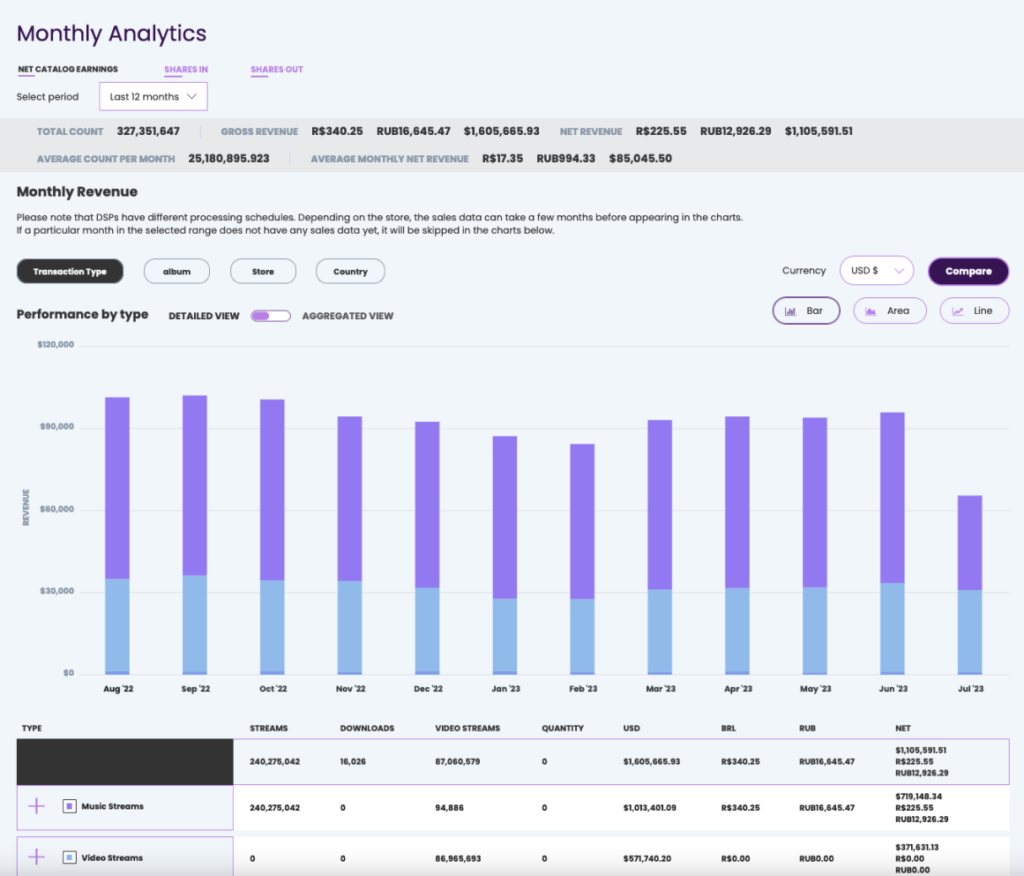Click the Compare button
1024x876 pixels.
pyautogui.click(x=968, y=271)
